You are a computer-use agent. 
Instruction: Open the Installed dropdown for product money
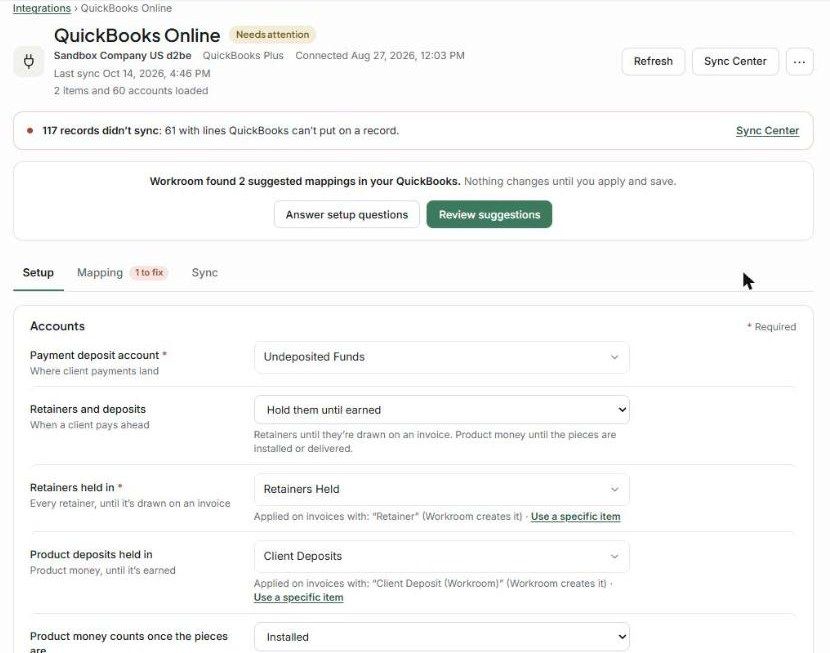(441, 637)
